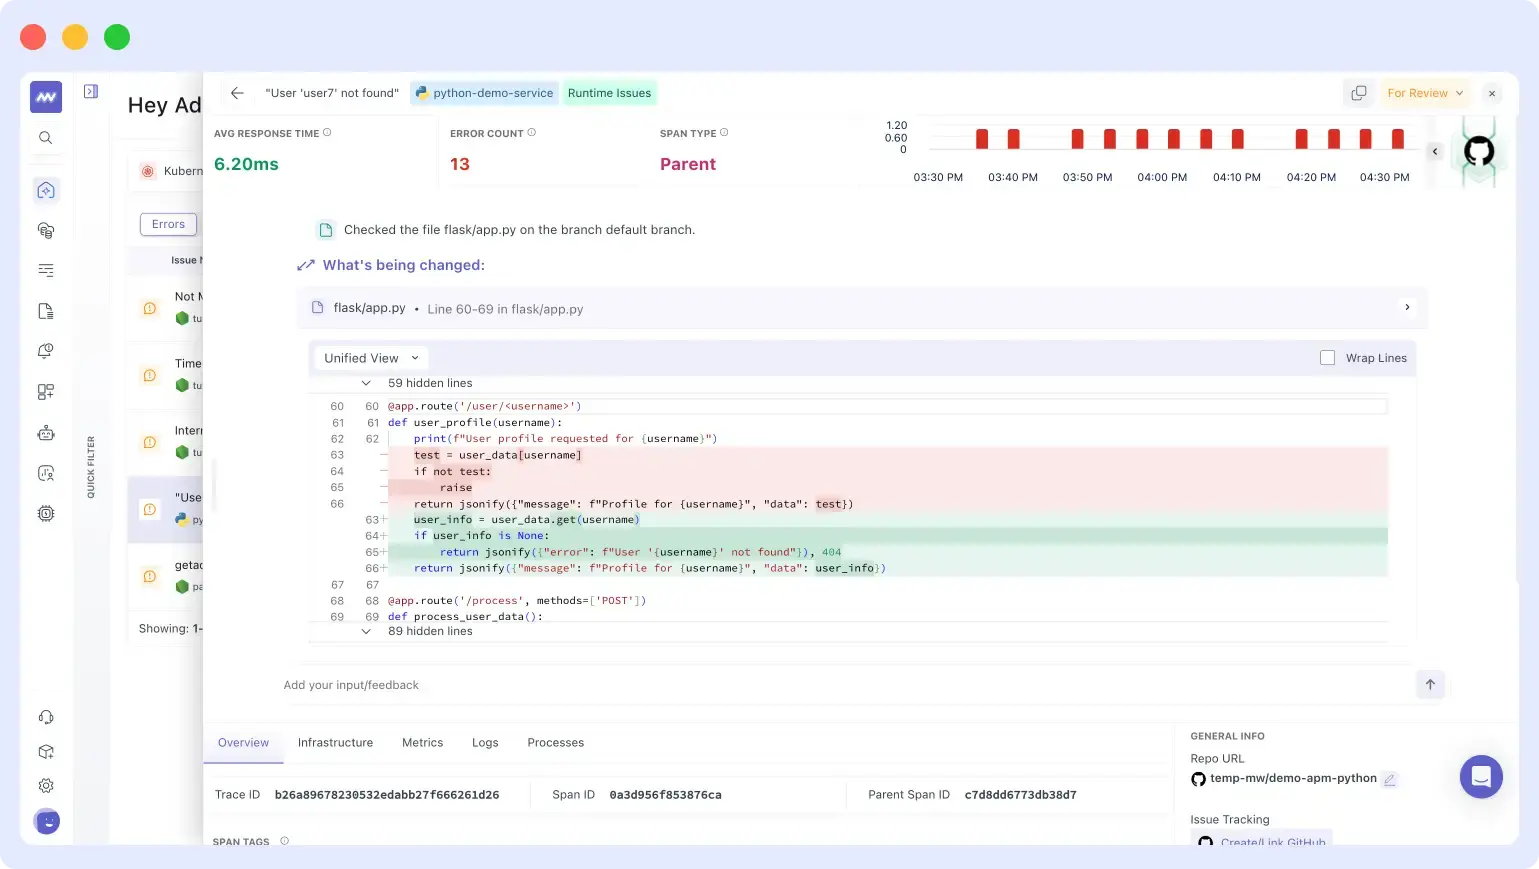Open the Middleware logo home icon
This screenshot has width=1539, height=869.
click(x=46, y=97)
